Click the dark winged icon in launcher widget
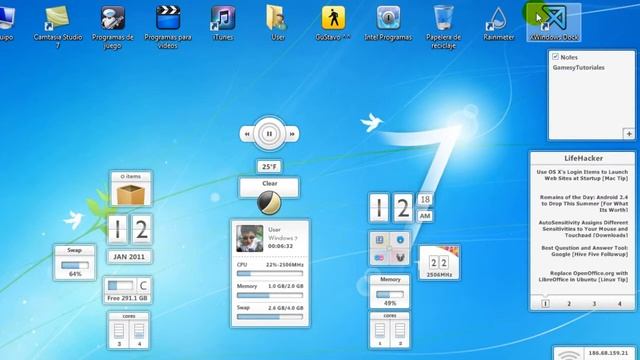The width and height of the screenshot is (640, 360). pos(400,258)
